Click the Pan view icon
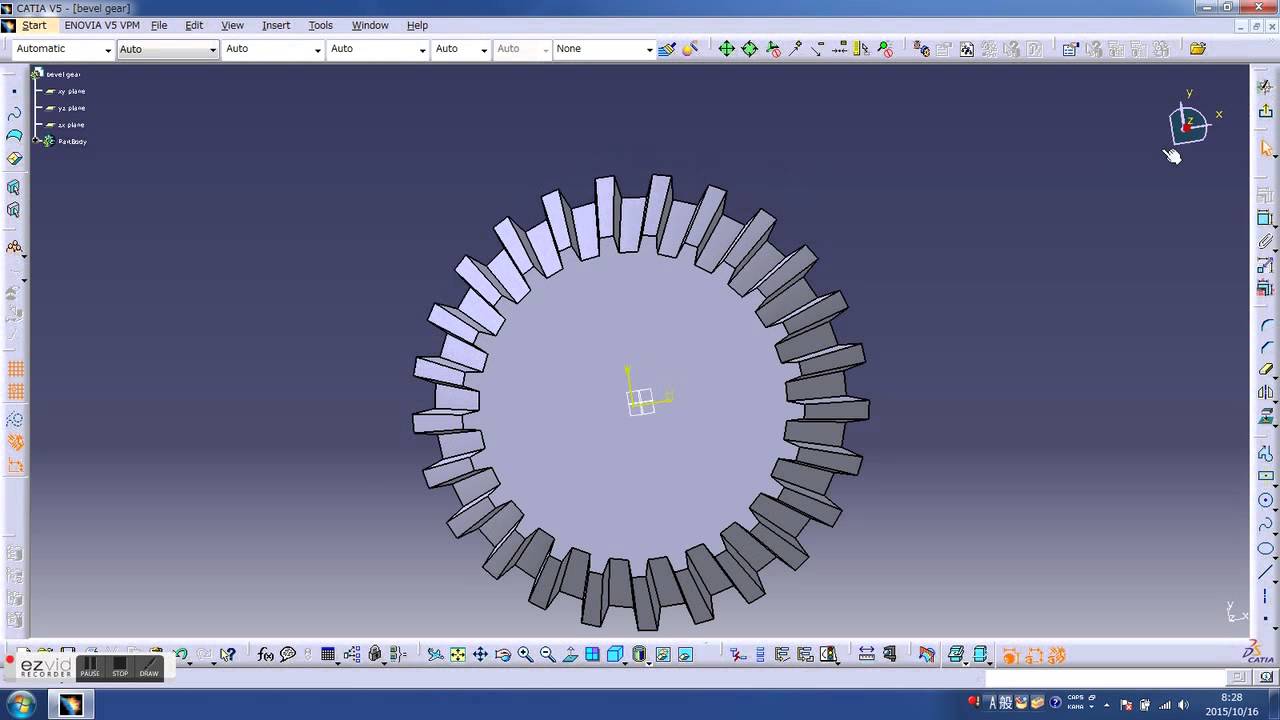 click(480, 655)
